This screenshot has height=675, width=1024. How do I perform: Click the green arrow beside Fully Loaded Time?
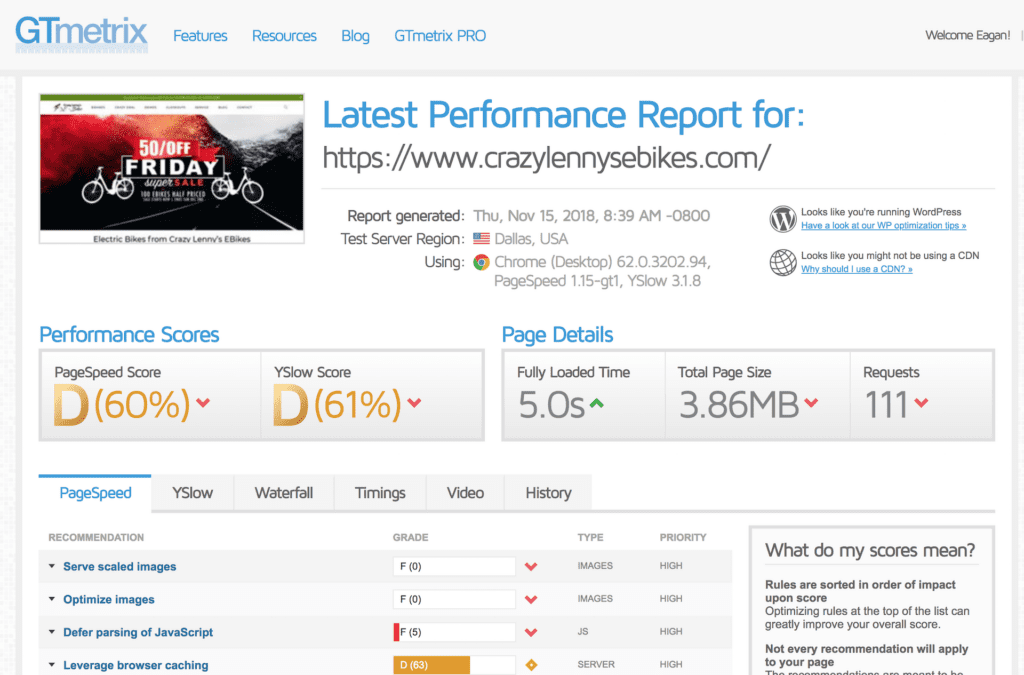[596, 403]
